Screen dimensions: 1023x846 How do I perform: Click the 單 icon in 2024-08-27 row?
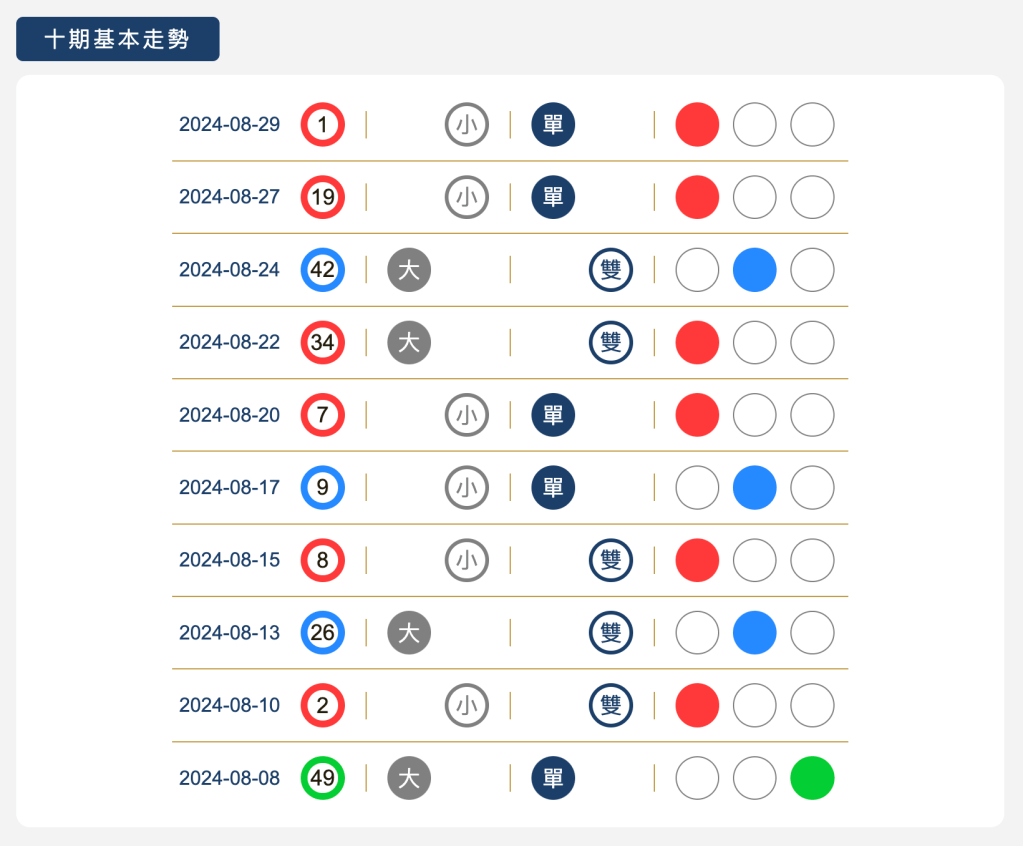coord(553,197)
